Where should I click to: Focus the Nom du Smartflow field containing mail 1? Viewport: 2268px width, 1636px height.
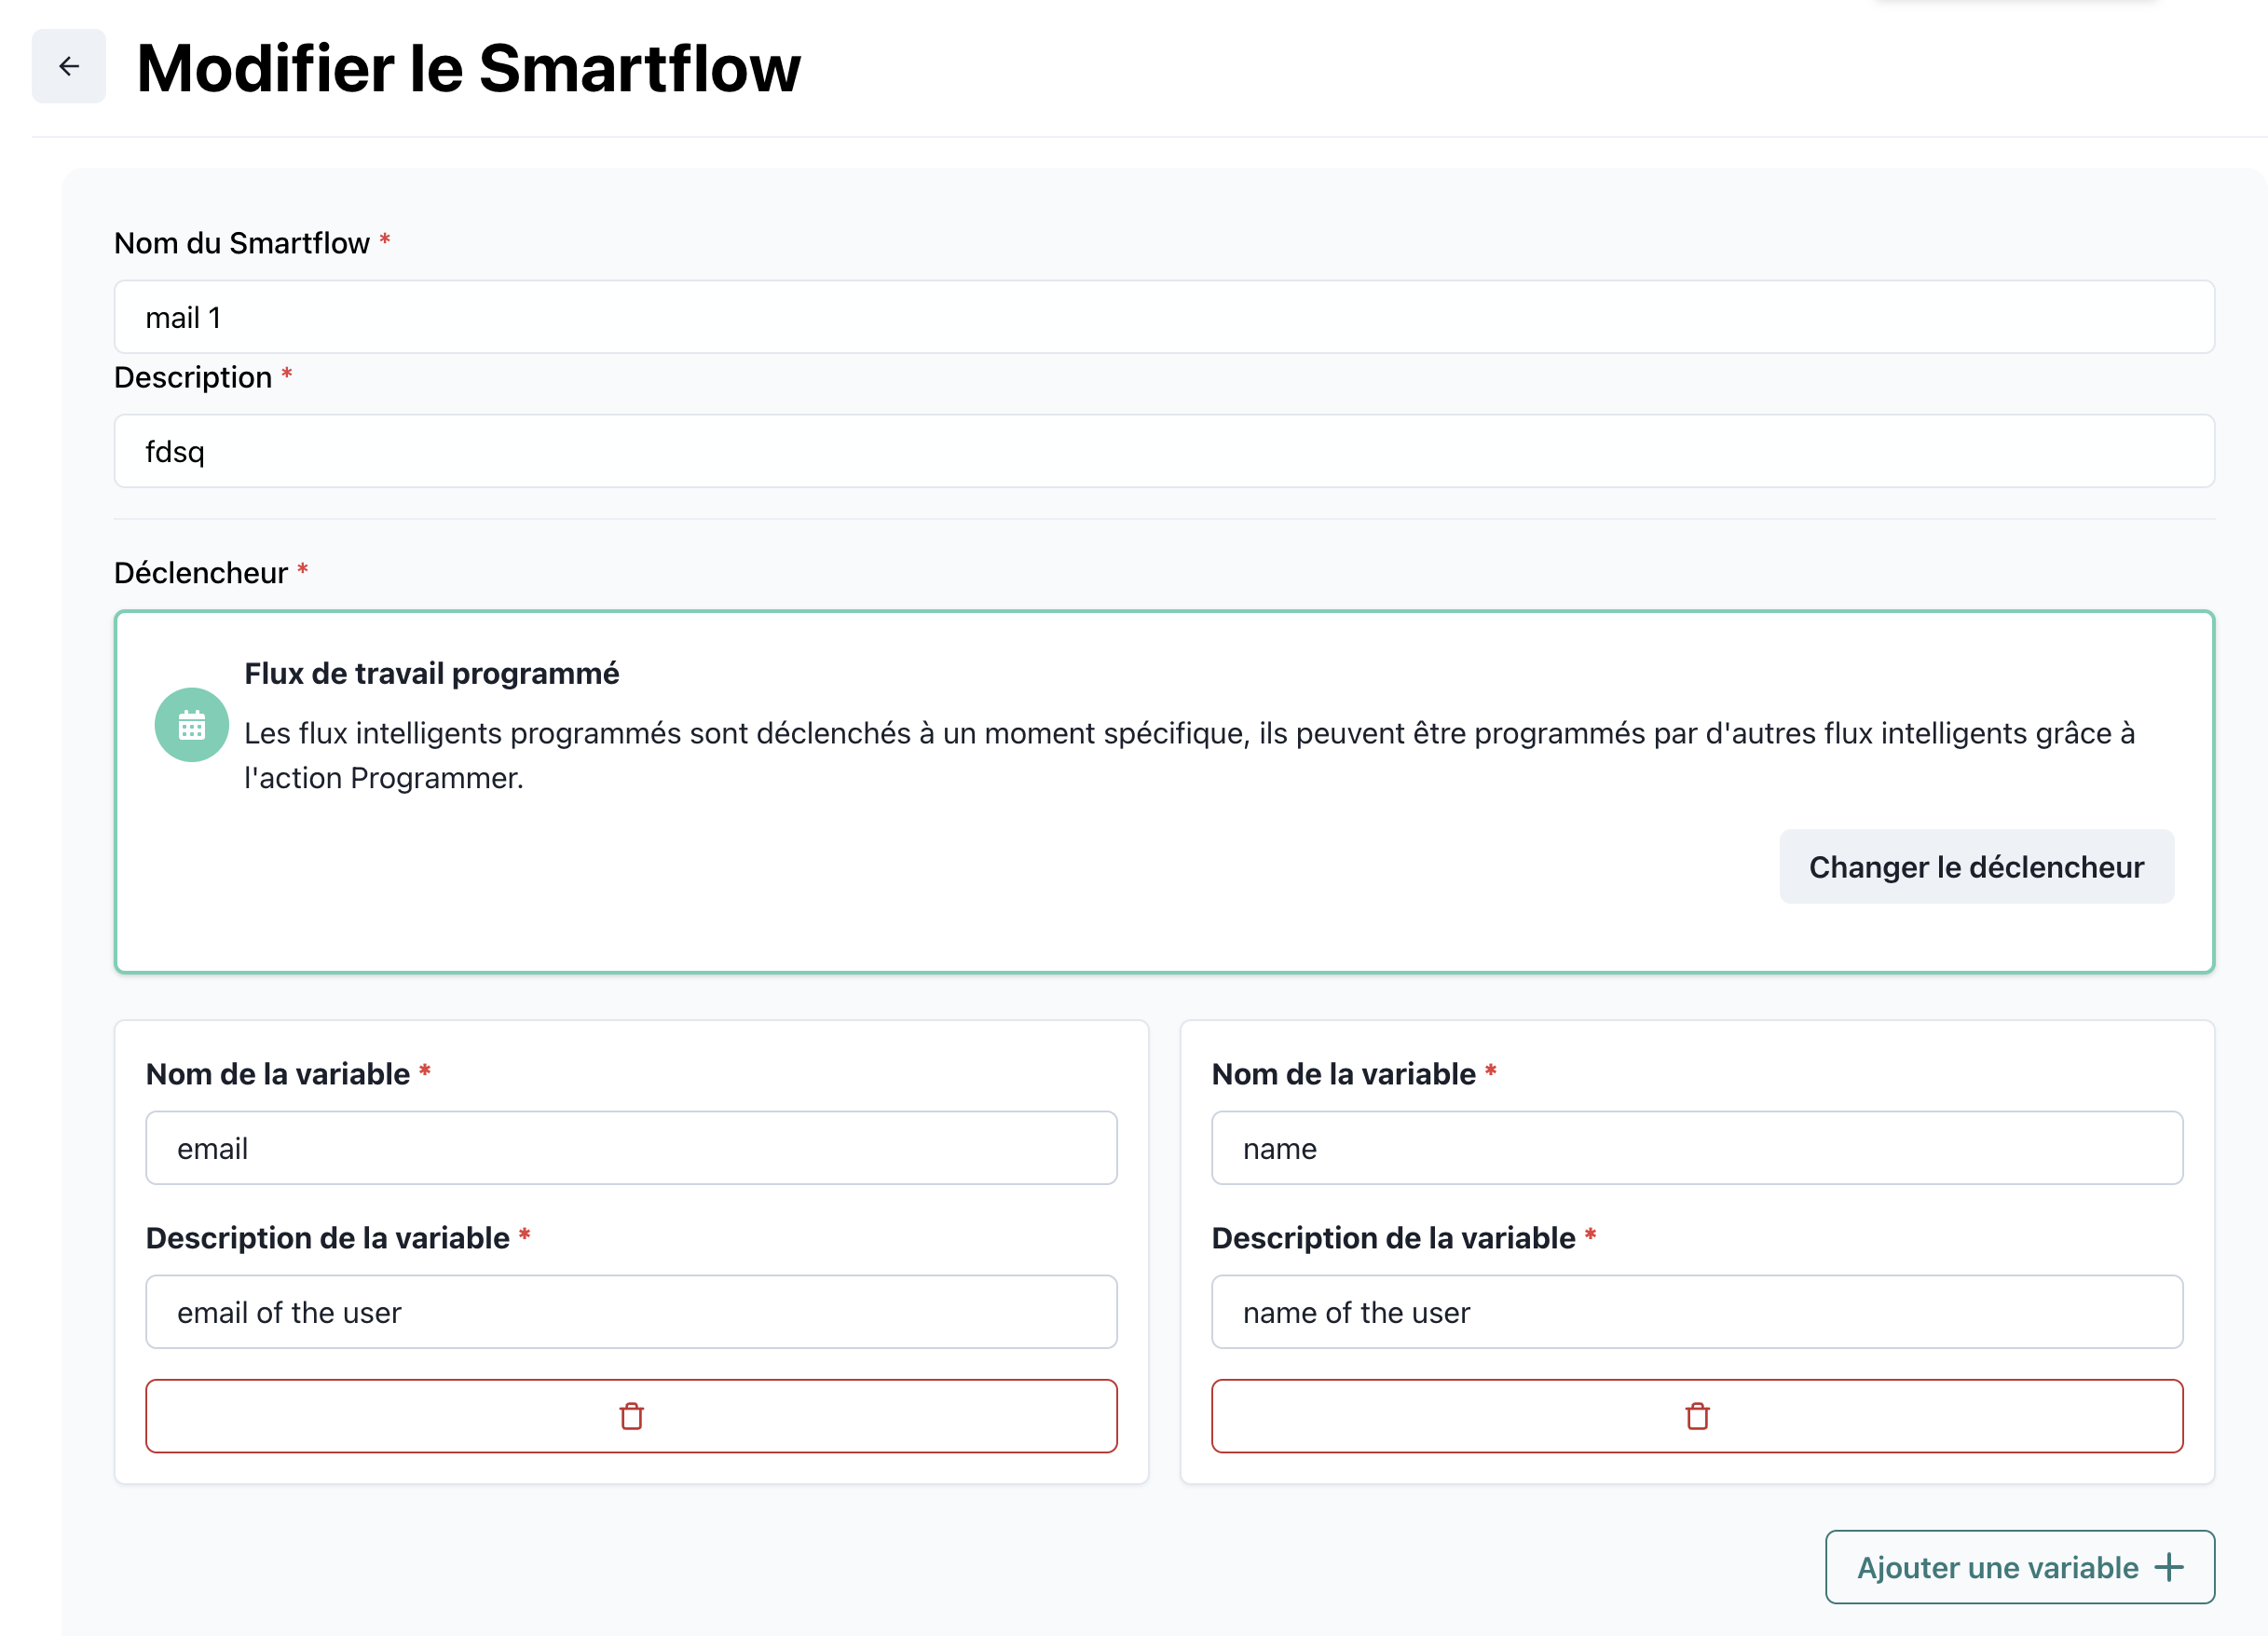click(1164, 317)
